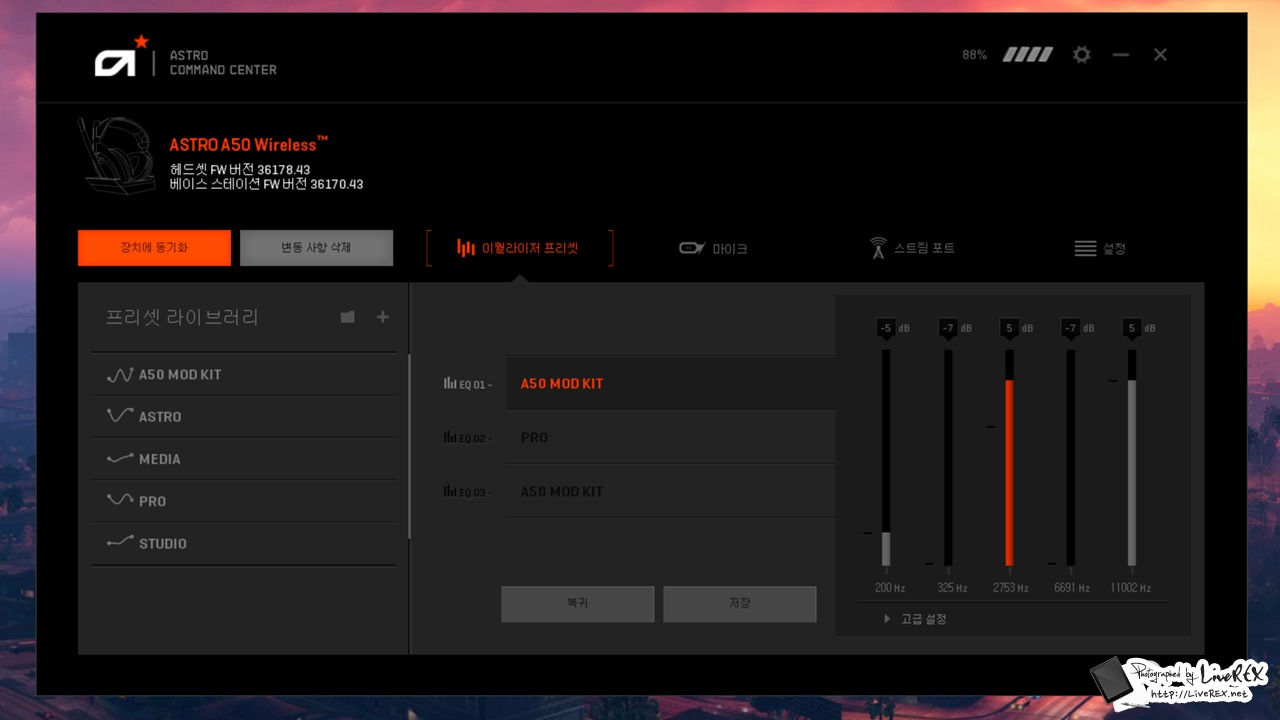Click the 6691 Hz equalizer slider

pyautogui.click(x=1071, y=458)
